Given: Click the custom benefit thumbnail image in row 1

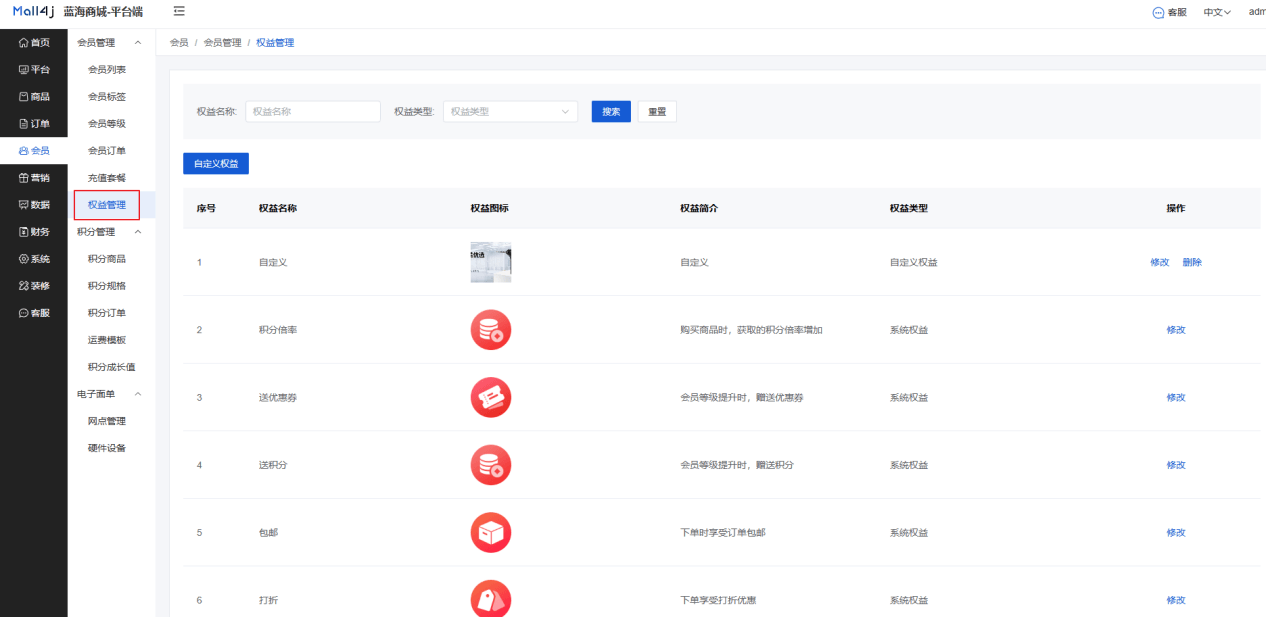Looking at the screenshot, I should 491,262.
